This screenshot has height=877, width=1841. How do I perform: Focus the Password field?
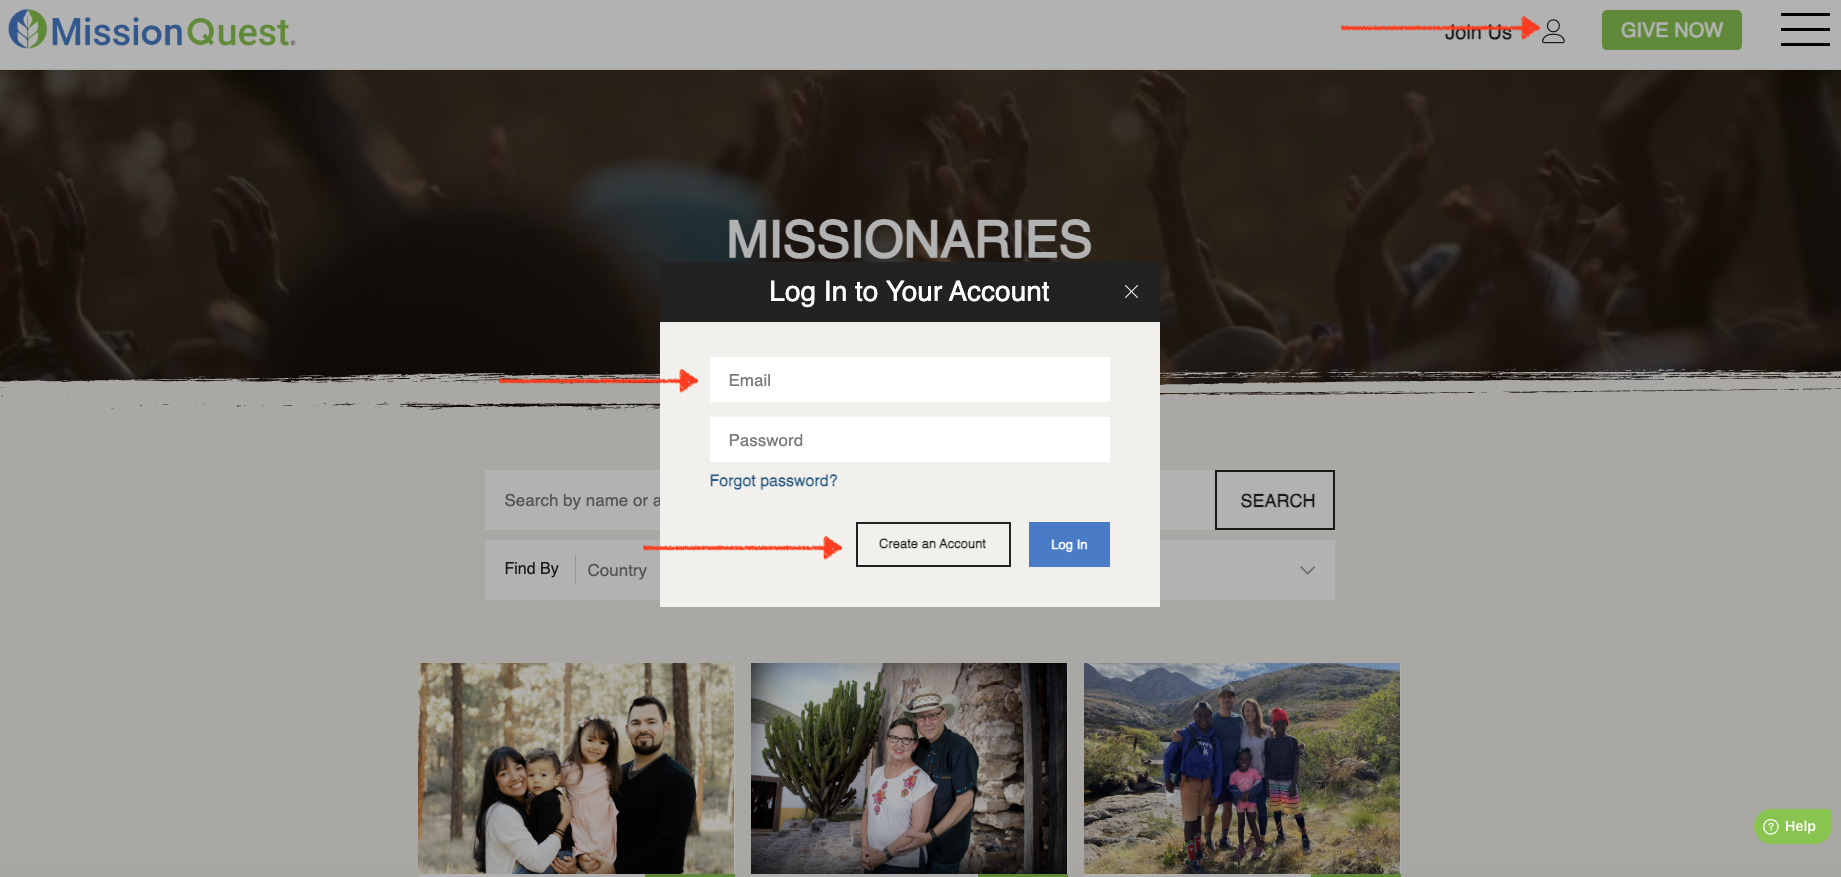coord(909,440)
